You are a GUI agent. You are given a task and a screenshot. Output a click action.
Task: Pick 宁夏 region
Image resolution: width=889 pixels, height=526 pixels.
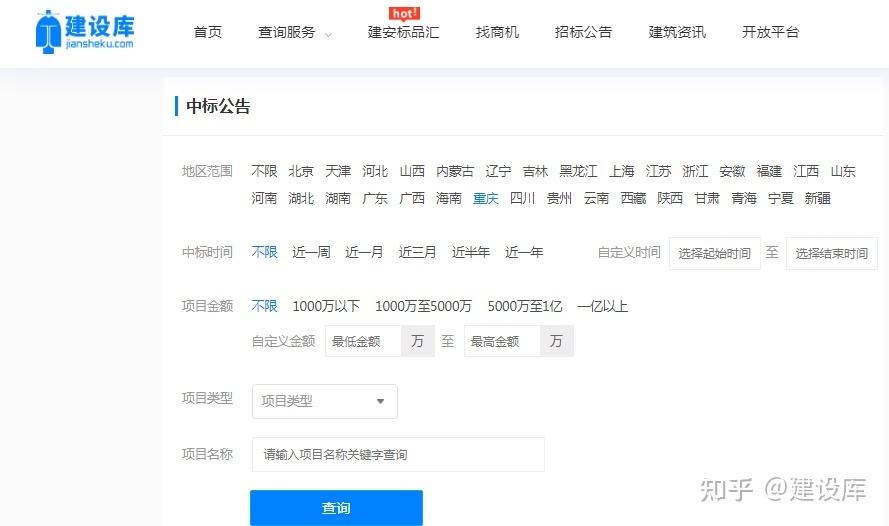coord(781,198)
